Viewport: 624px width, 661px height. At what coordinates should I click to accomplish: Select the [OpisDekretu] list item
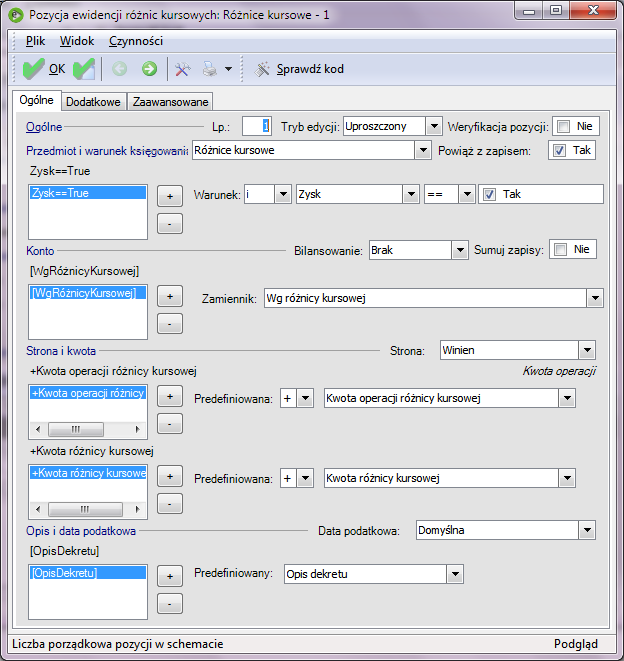tap(88, 573)
